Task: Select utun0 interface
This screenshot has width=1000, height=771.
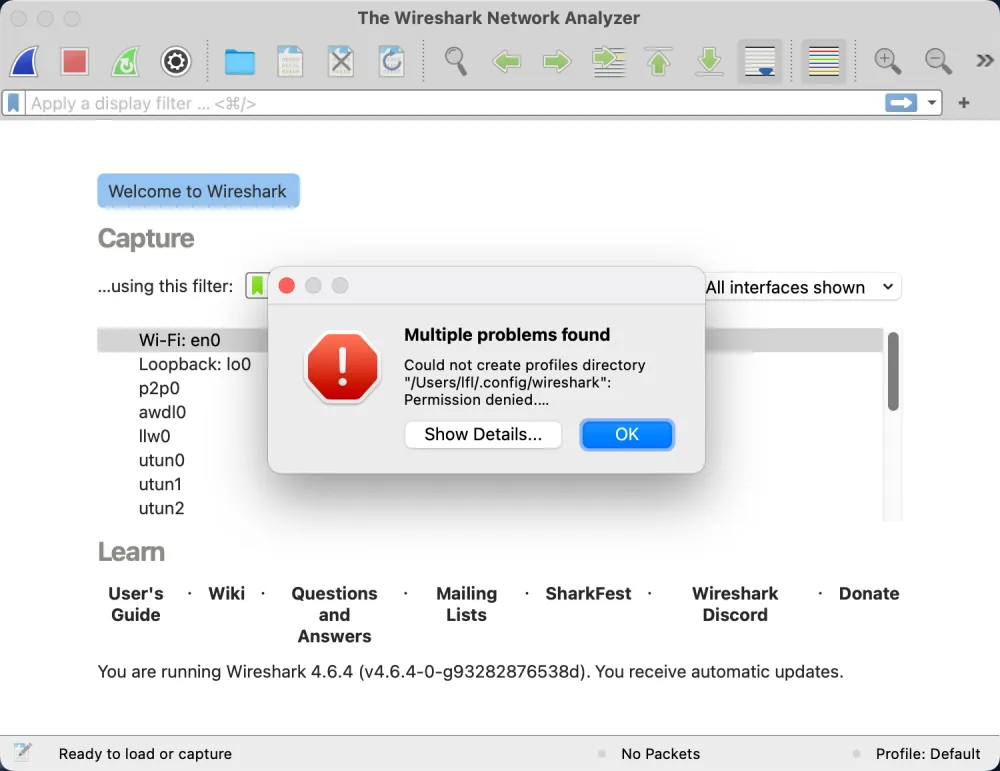Action: 161,460
